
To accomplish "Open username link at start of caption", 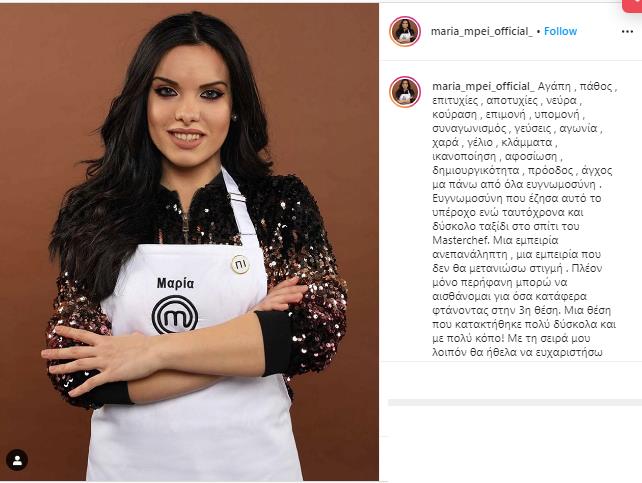I will point(484,87).
